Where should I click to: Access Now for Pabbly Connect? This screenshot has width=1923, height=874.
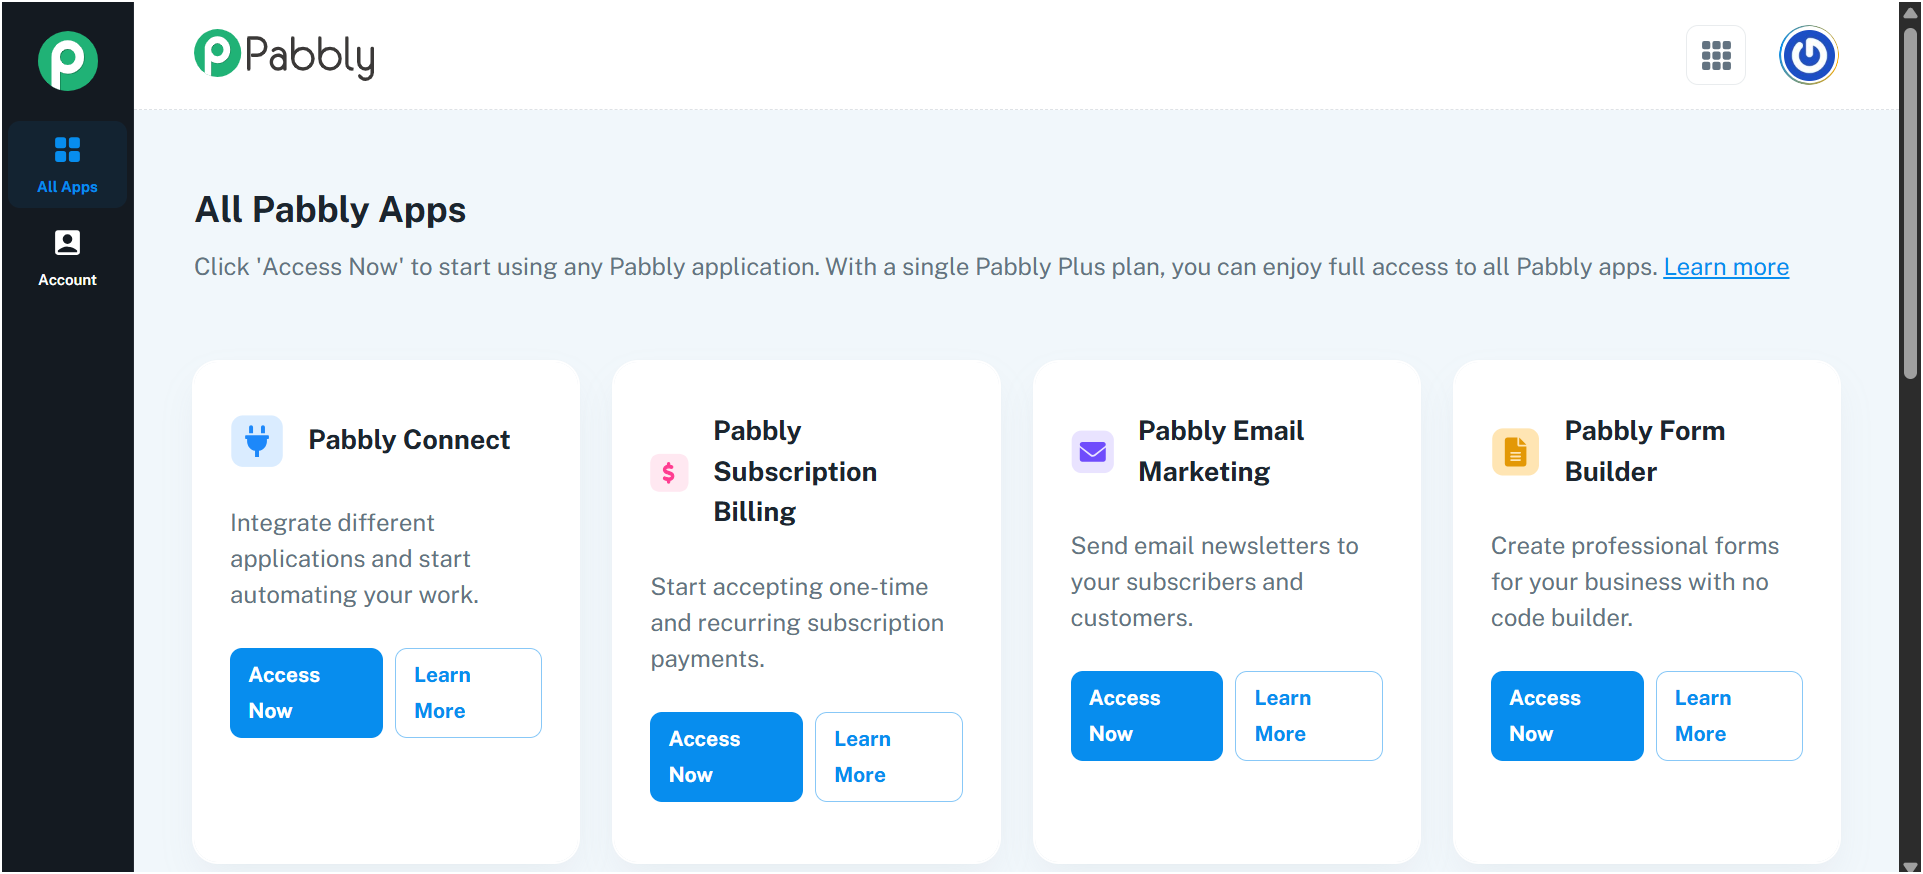point(306,693)
